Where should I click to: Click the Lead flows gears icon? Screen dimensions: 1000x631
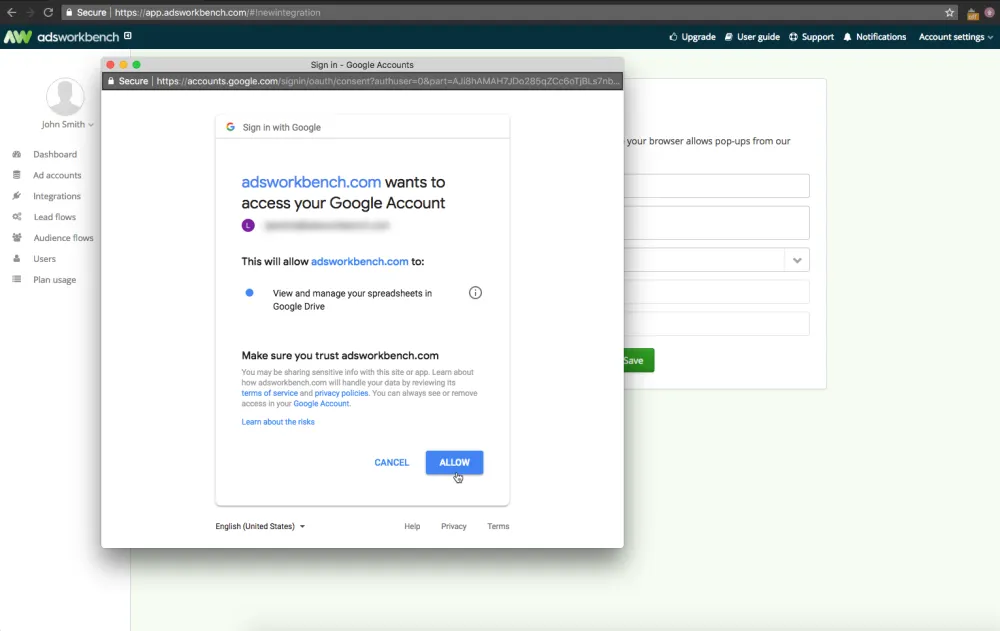[17, 217]
